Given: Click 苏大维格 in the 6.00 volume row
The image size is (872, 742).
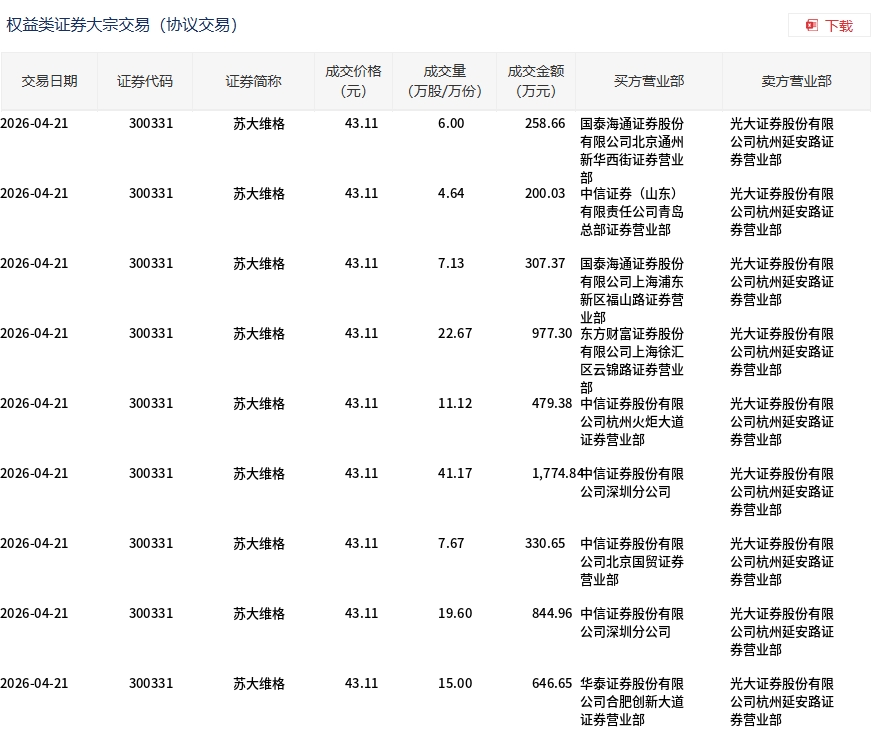Looking at the screenshot, I should [x=259, y=123].
